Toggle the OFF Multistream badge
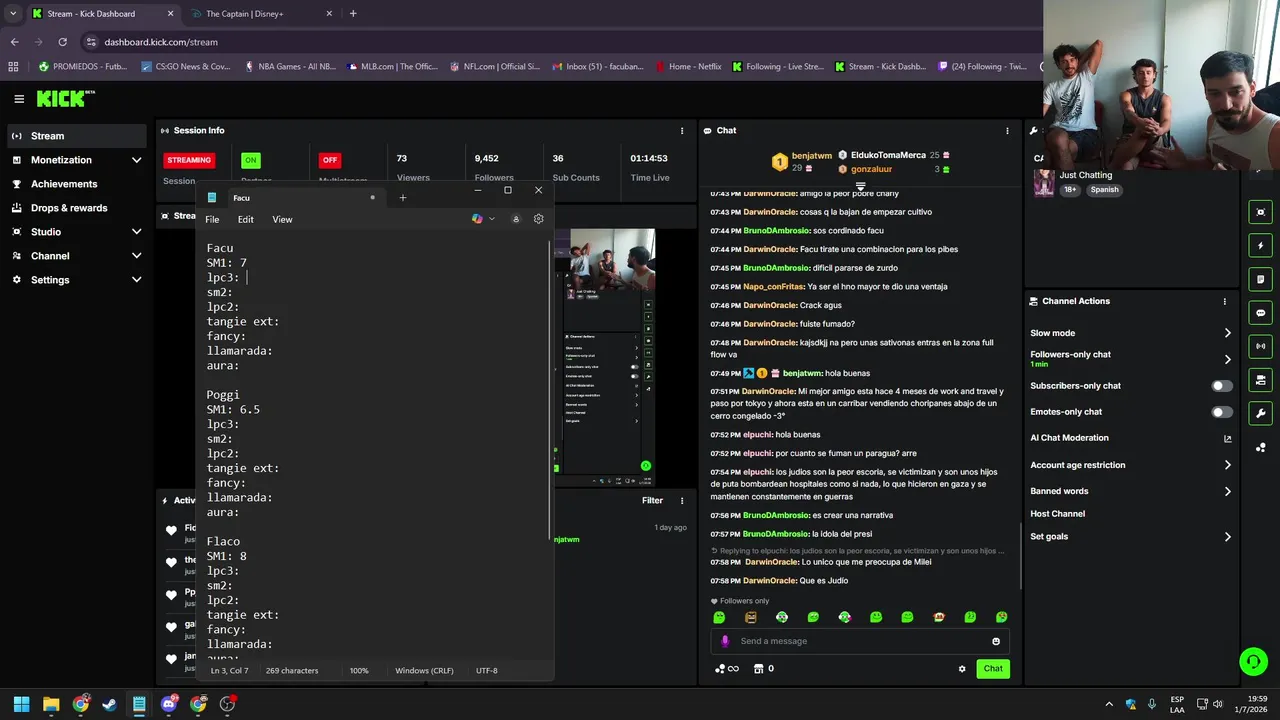This screenshot has height=720, width=1280. (x=329, y=160)
